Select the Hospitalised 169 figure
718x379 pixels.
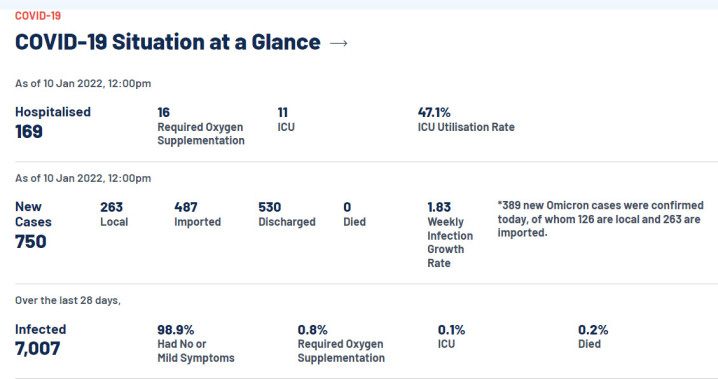click(x=53, y=123)
